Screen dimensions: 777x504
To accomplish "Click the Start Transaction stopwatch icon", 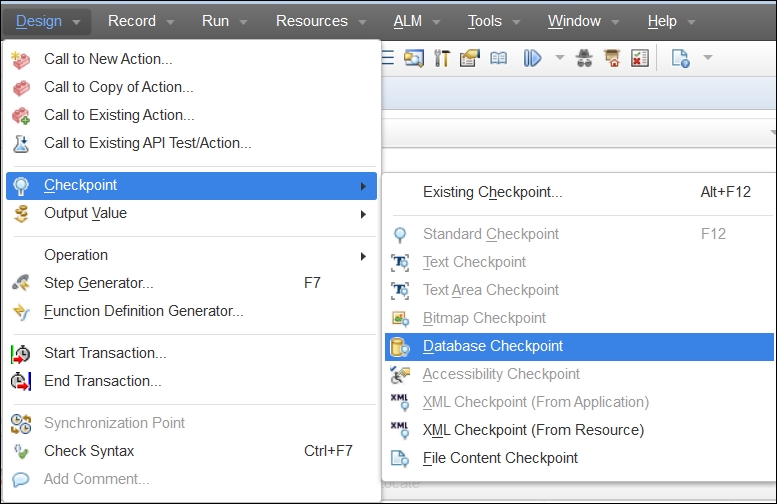I will 21,354.
